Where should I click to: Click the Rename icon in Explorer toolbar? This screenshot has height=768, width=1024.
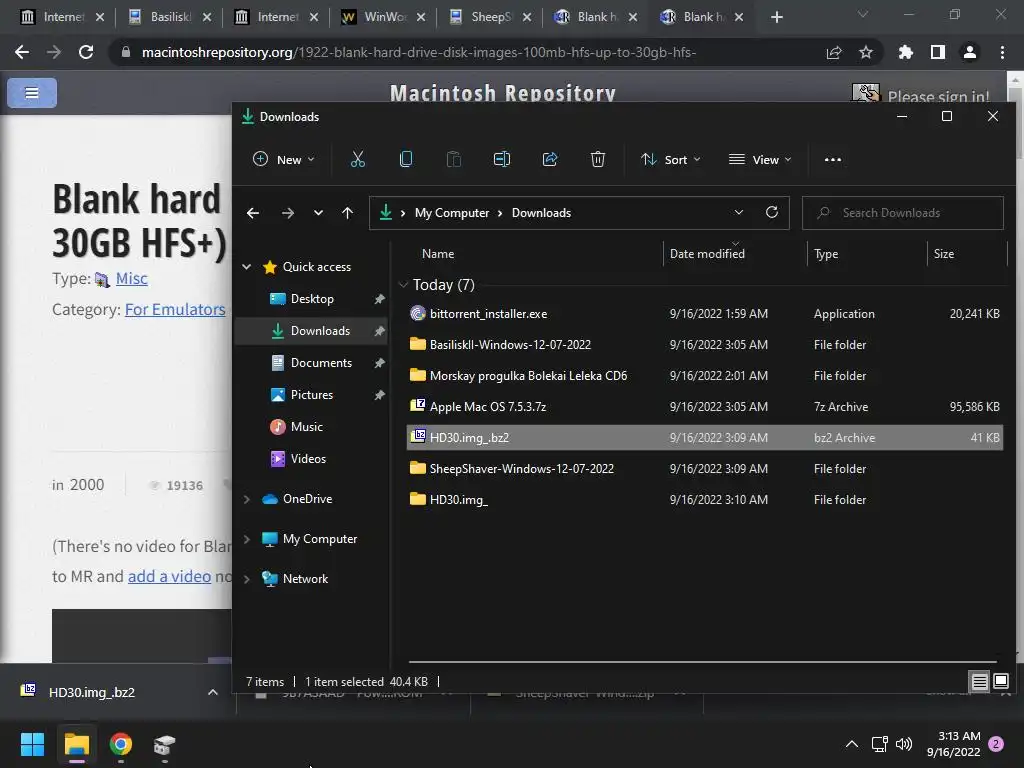point(502,159)
